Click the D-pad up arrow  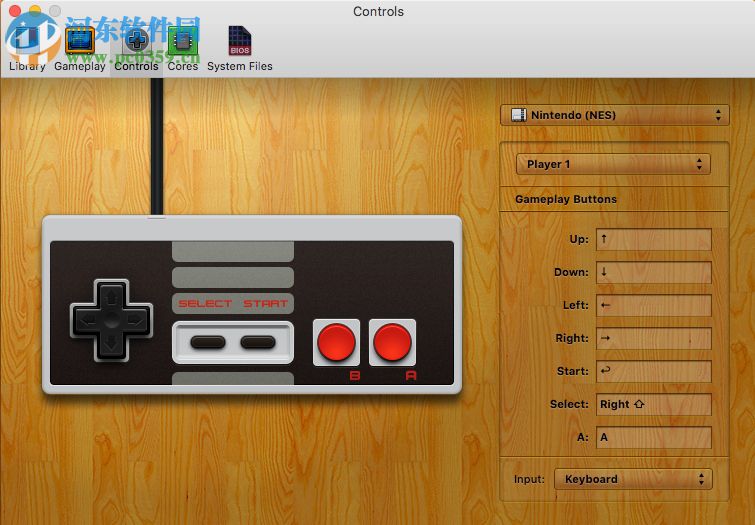click(111, 296)
